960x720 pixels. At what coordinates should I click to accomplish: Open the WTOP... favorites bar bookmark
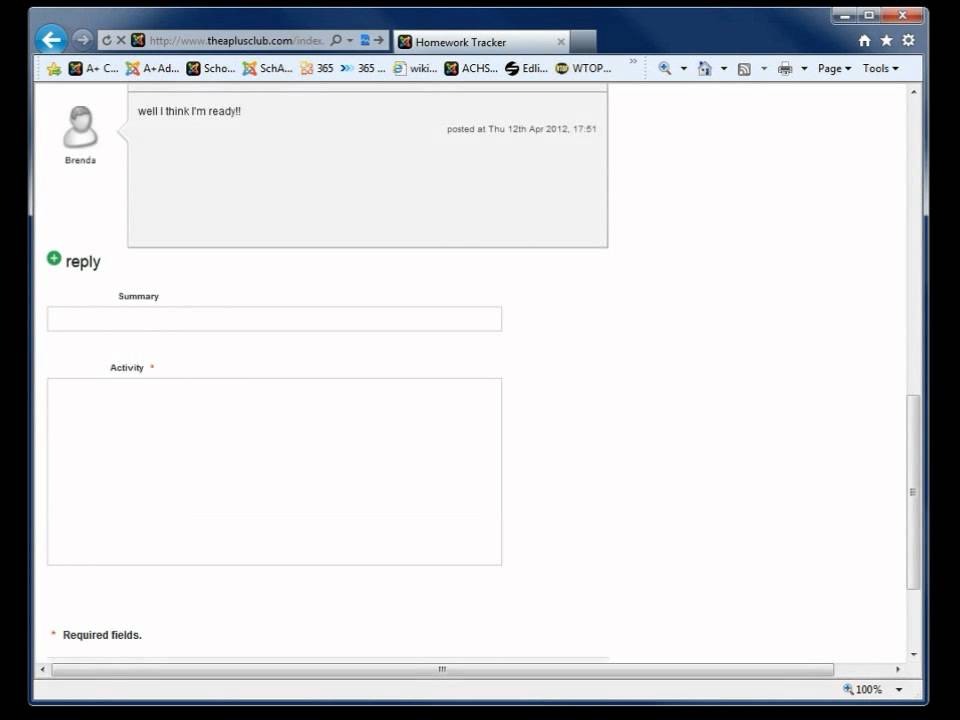[x=583, y=69]
